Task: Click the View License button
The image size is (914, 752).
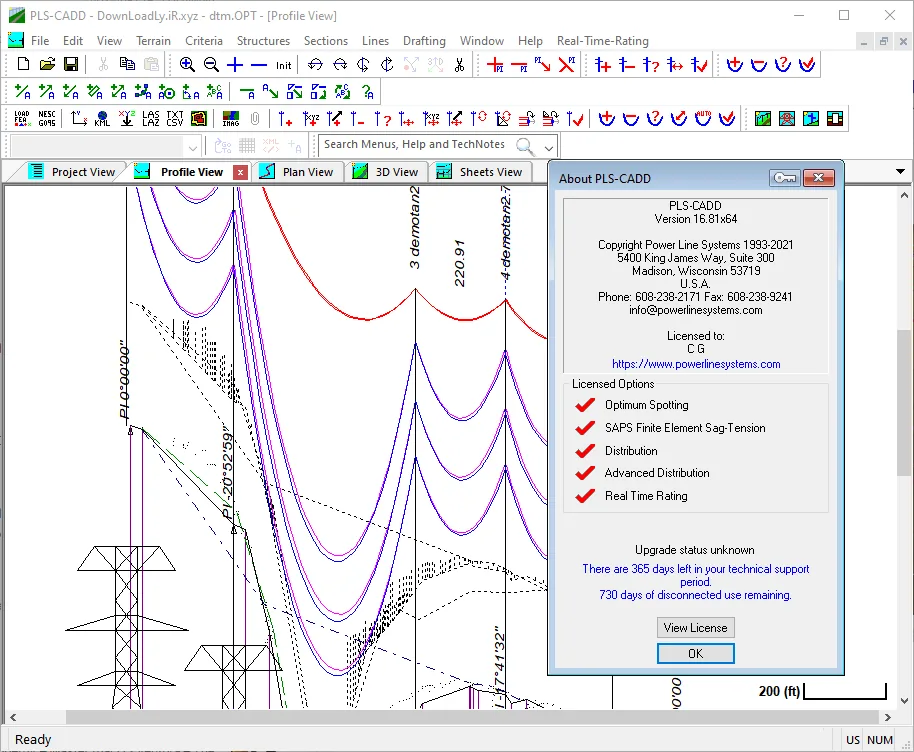Action: pyautogui.click(x=695, y=628)
